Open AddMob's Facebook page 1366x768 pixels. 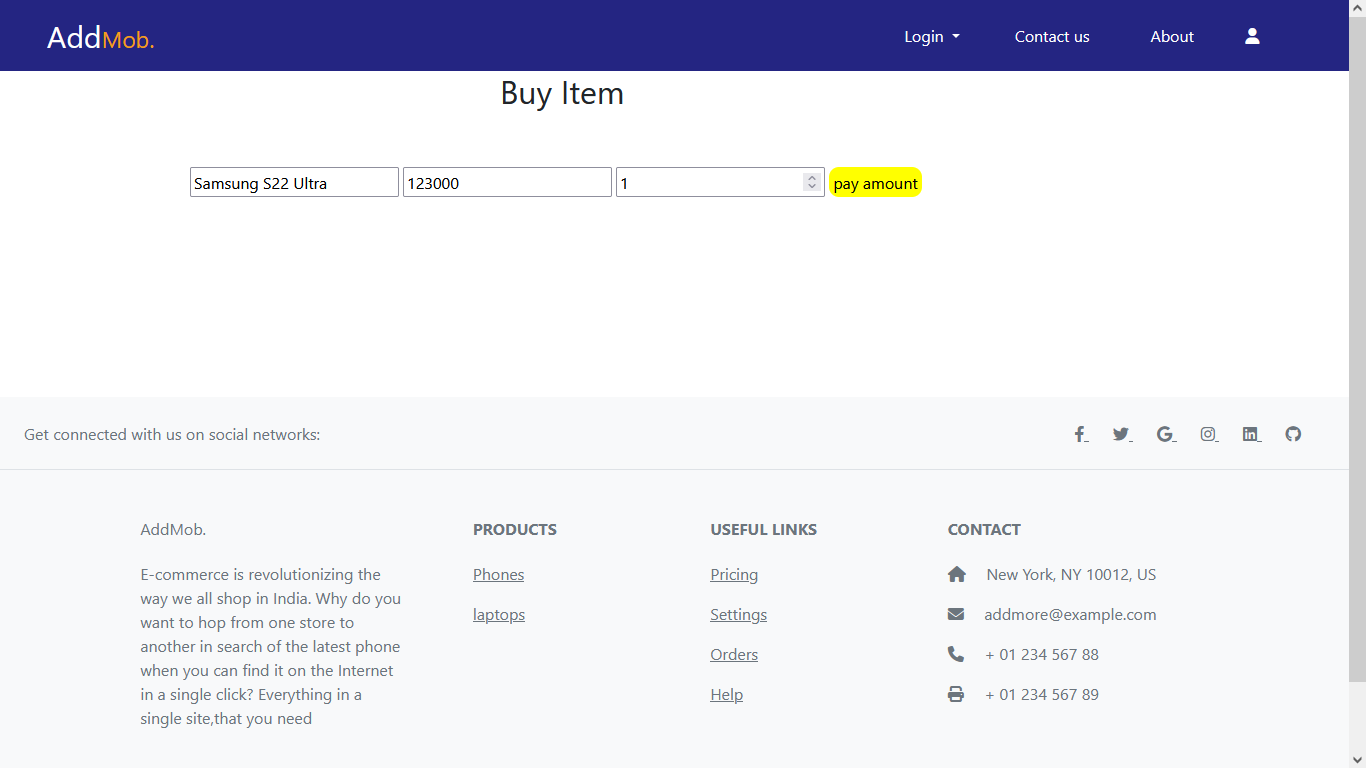click(x=1080, y=434)
